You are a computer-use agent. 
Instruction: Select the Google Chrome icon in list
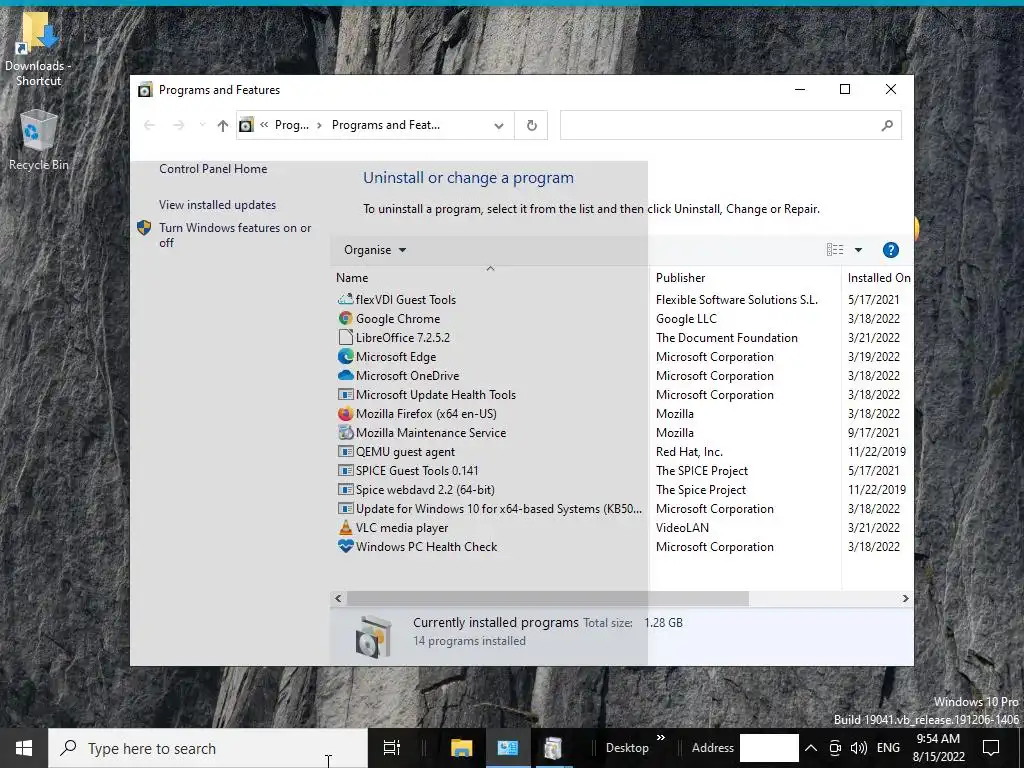click(345, 319)
